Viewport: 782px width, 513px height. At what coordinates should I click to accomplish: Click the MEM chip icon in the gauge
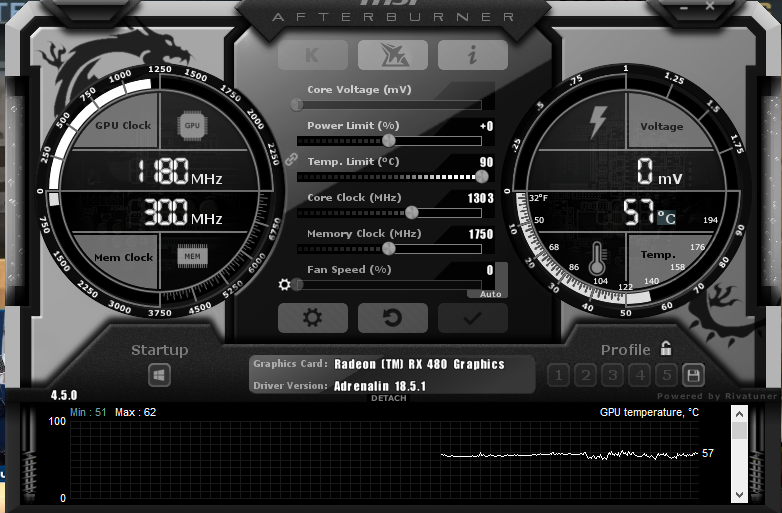(193, 256)
